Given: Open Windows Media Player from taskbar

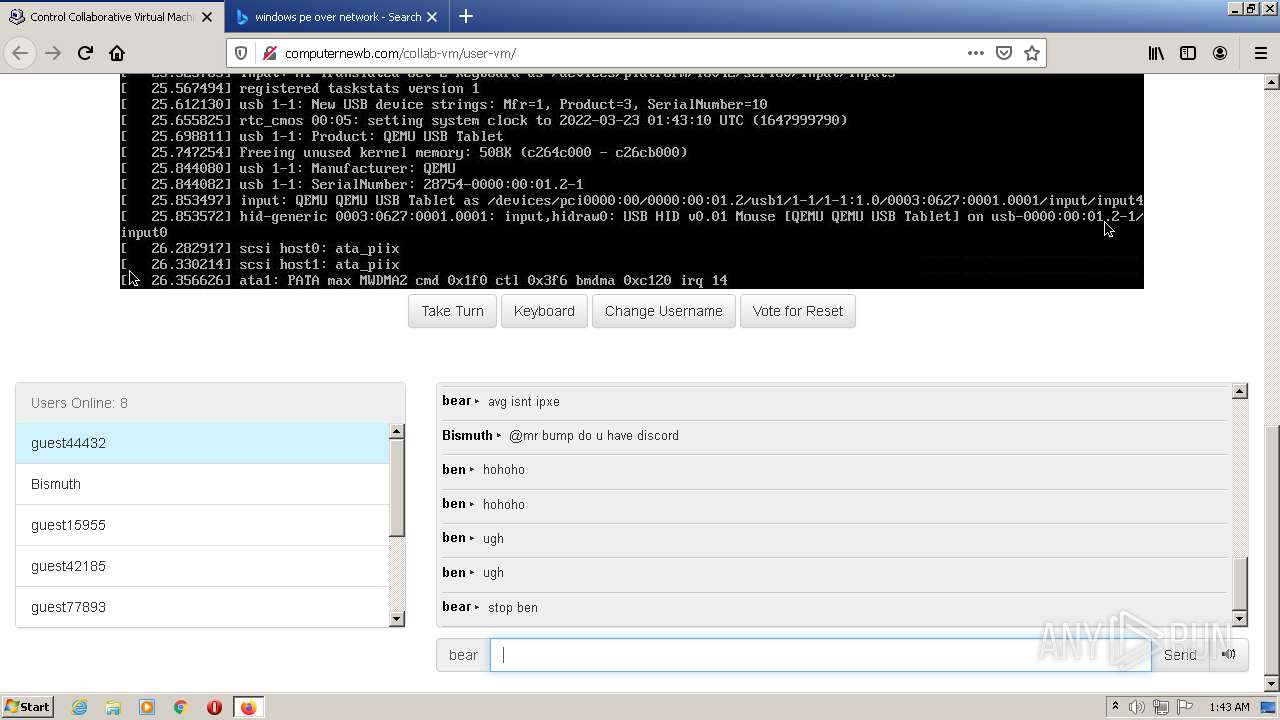Looking at the screenshot, I should [147, 707].
